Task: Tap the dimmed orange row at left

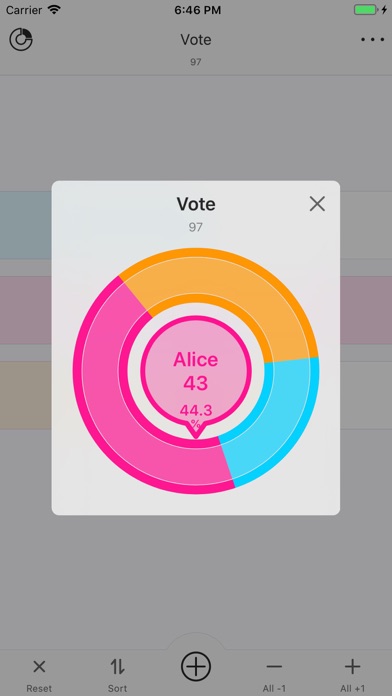Action: [x=26, y=395]
